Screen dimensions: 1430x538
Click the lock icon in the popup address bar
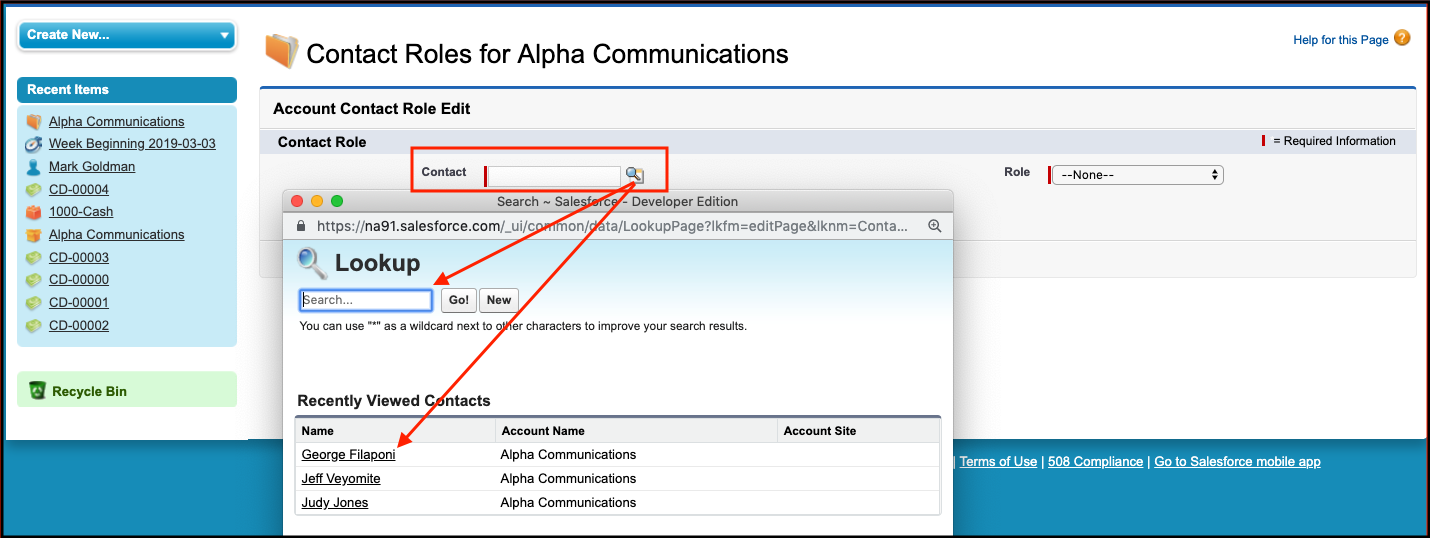click(303, 226)
